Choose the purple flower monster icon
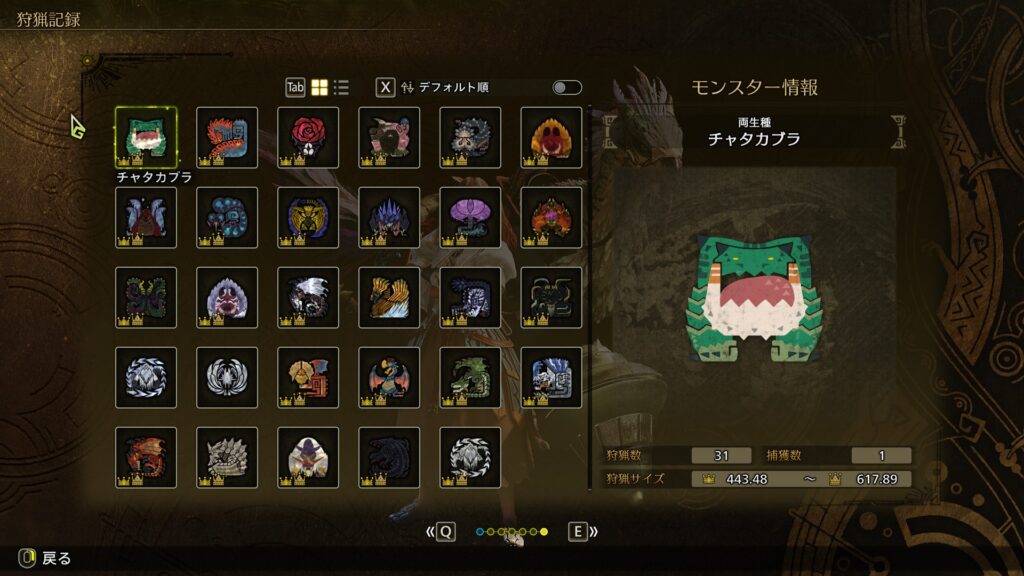This screenshot has width=1024, height=576. click(470, 217)
